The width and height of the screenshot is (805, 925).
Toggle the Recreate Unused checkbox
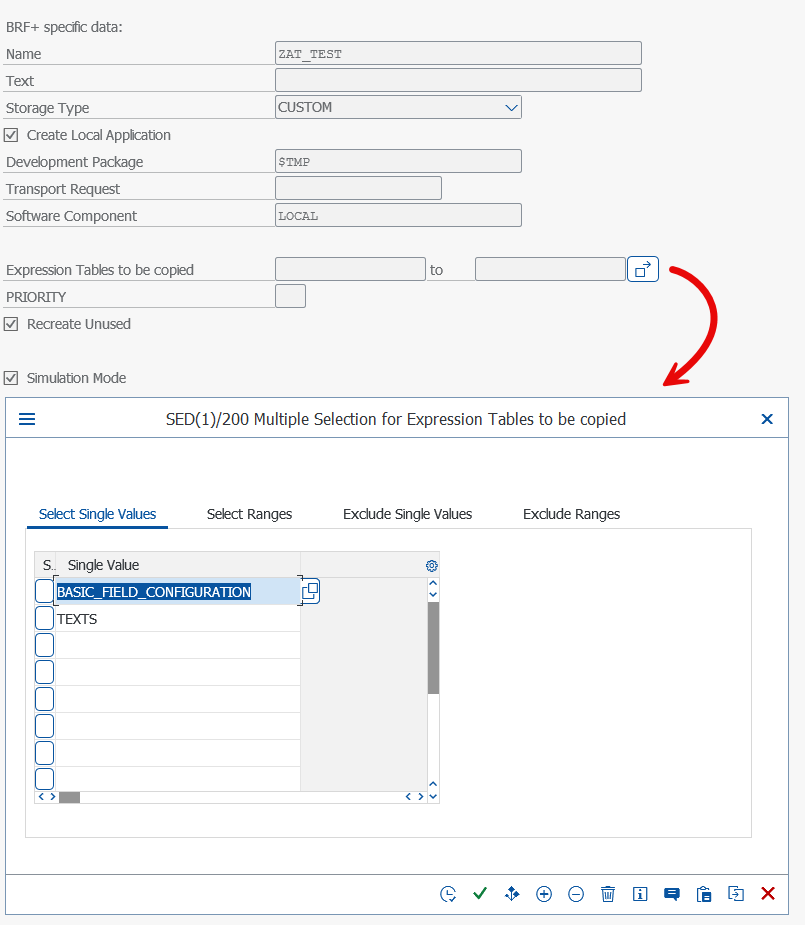tap(12, 324)
